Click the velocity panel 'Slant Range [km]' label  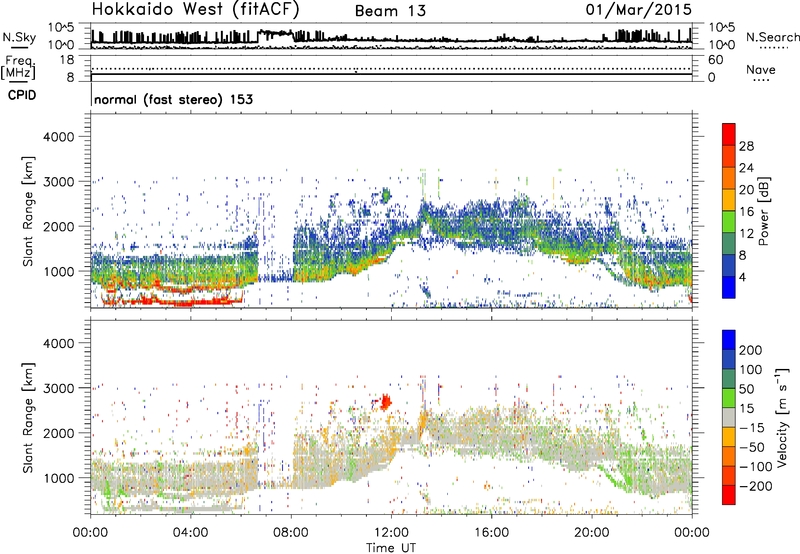point(28,418)
